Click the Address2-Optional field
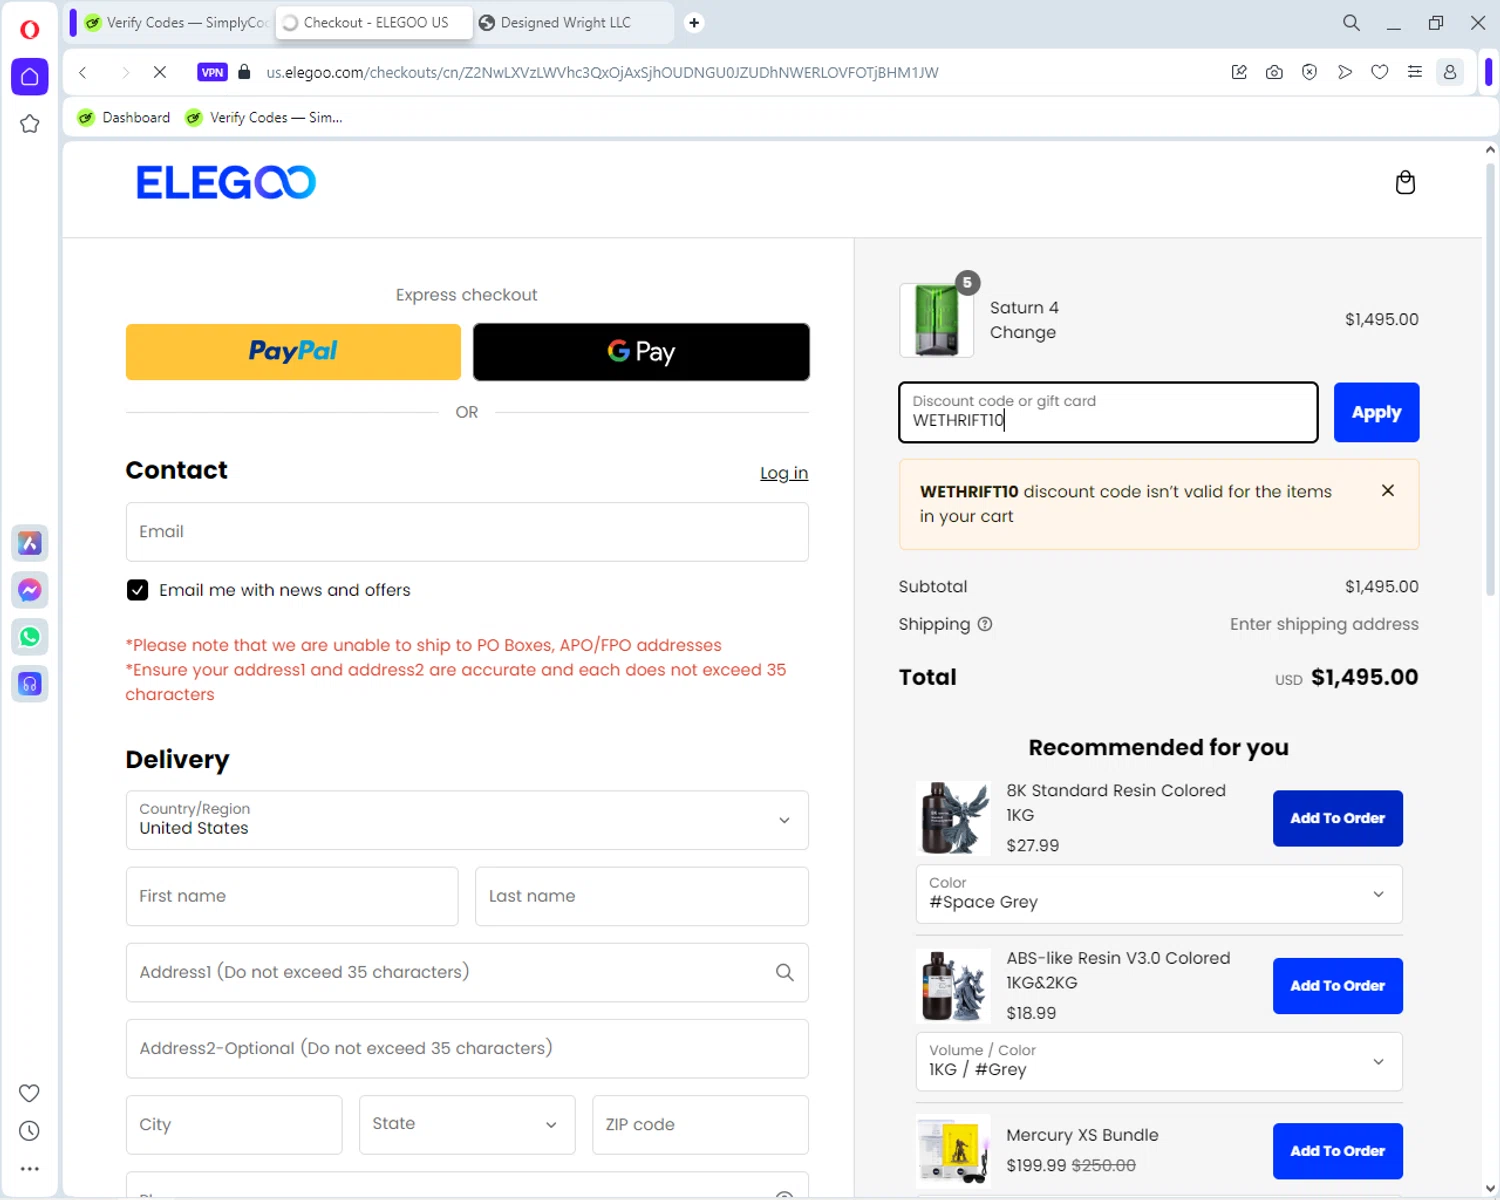The height and width of the screenshot is (1200, 1500). click(467, 1049)
